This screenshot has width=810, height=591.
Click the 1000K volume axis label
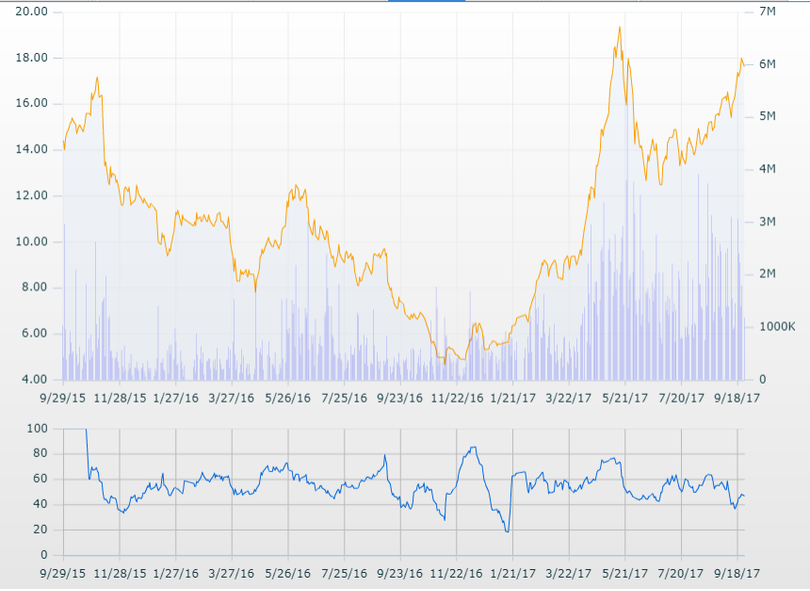(776, 327)
